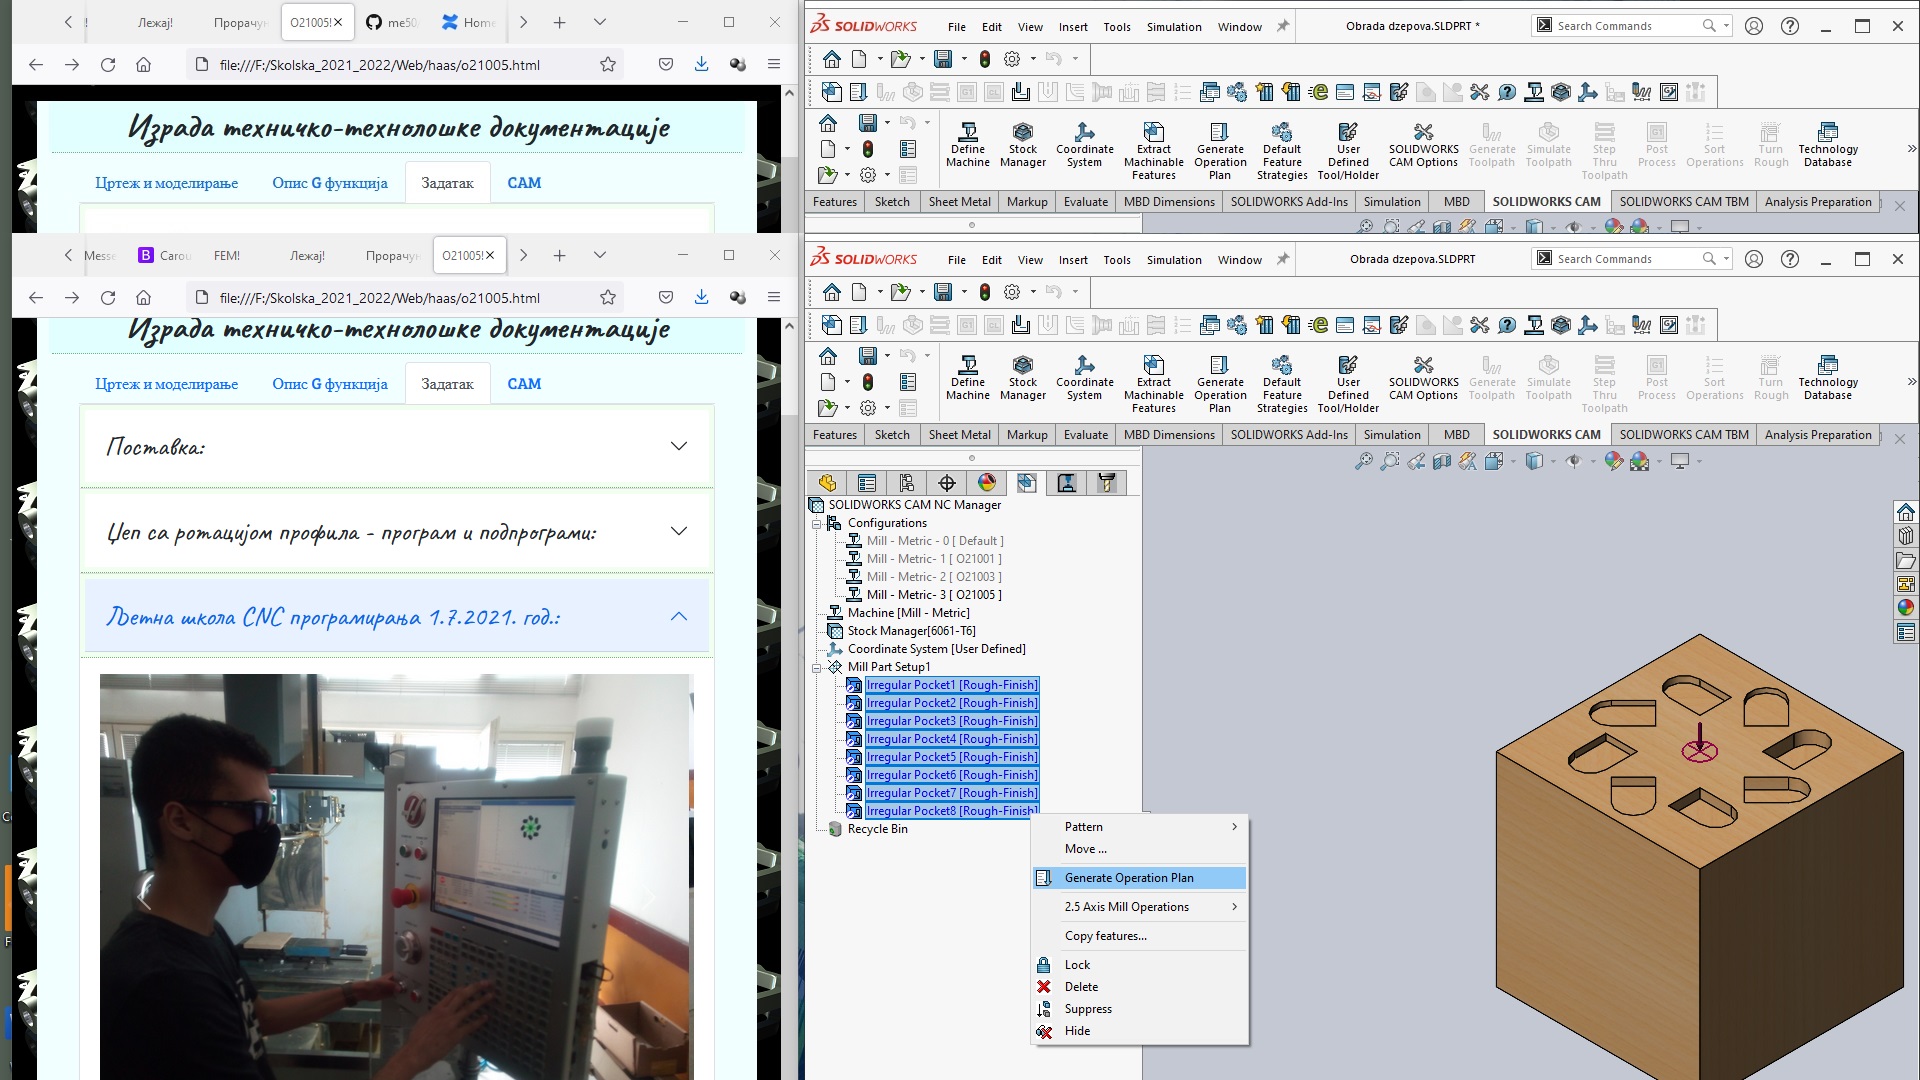The image size is (1920, 1080).
Task: Click Downloads icon in lower browser toolbar
Action: [x=701, y=297]
